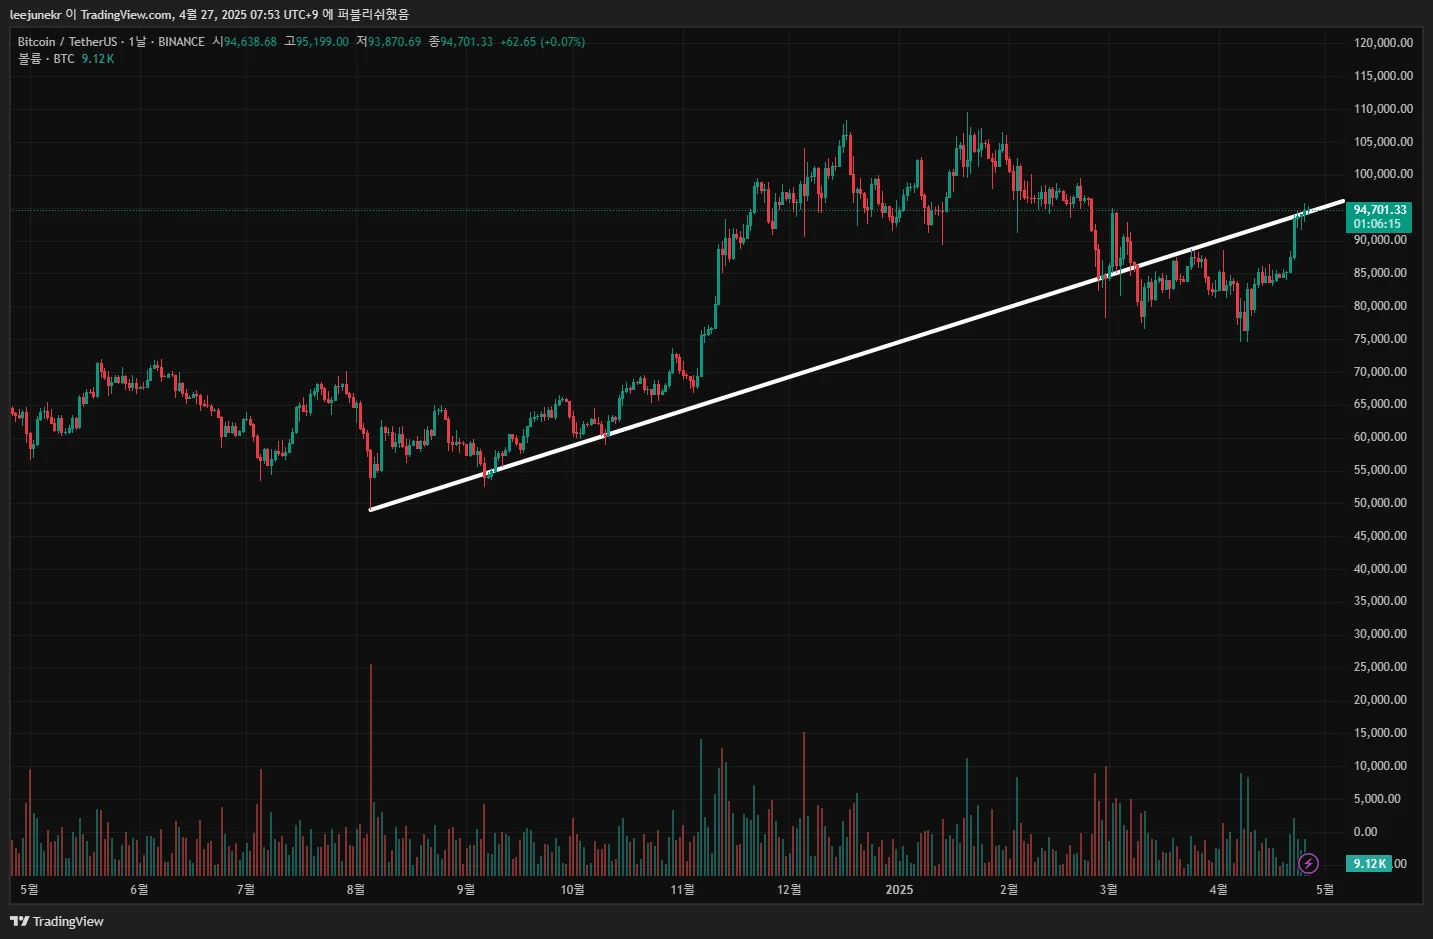The image size is (1433, 939).
Task: Click the leejunekr username in header
Action: point(35,14)
